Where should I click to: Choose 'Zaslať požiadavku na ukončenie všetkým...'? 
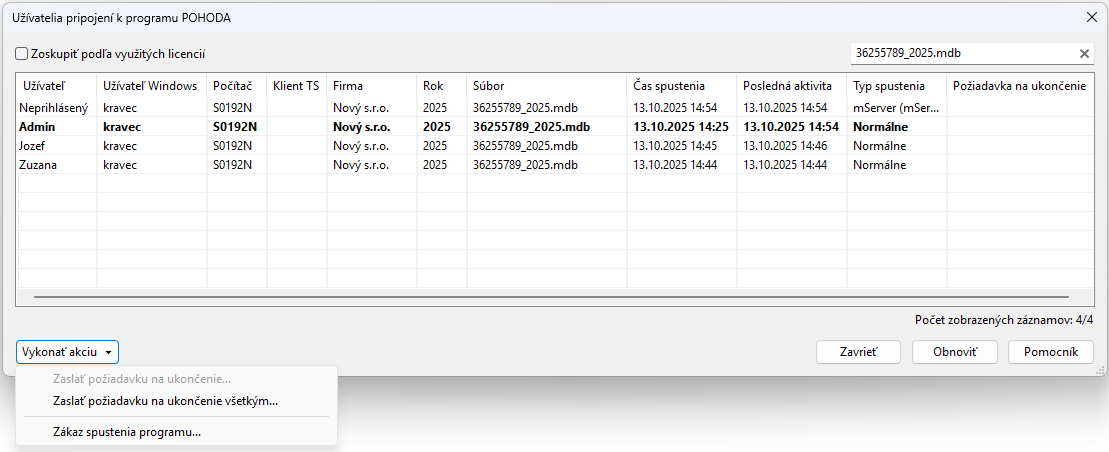pyautogui.click(x=165, y=401)
